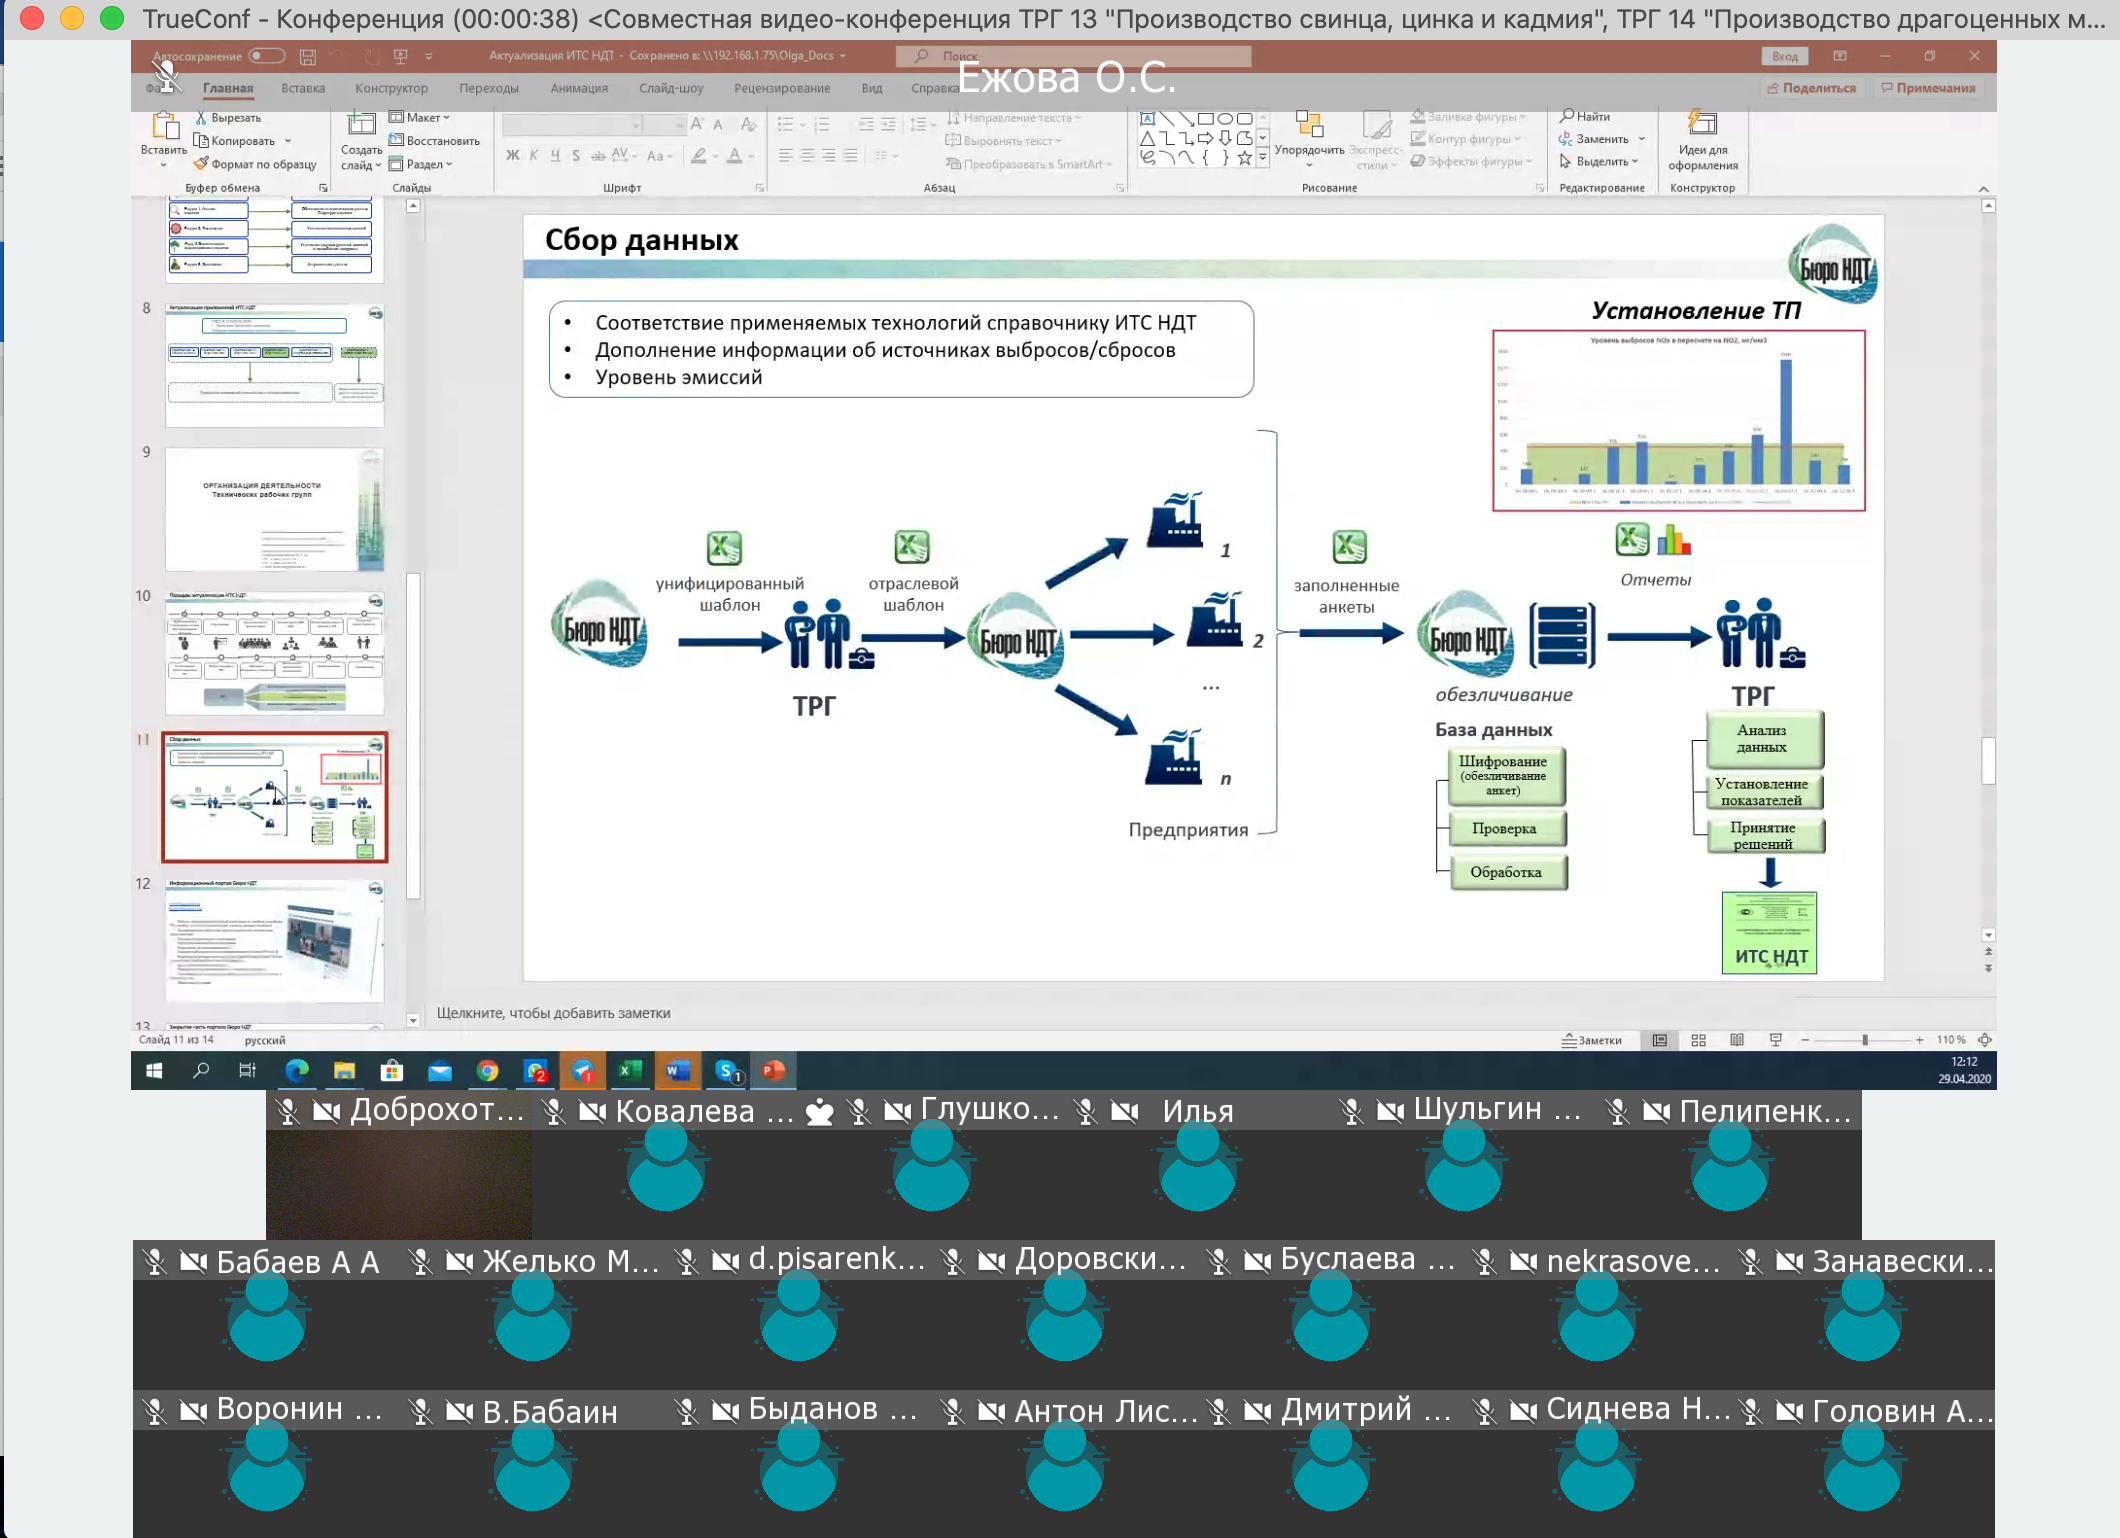Select the rectangle shape in shapes gallery
The width and height of the screenshot is (2120, 1538).
[1205, 118]
